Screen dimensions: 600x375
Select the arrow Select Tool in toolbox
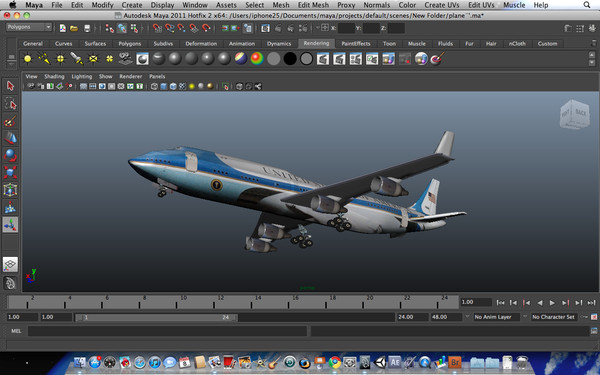pyautogui.click(x=10, y=86)
